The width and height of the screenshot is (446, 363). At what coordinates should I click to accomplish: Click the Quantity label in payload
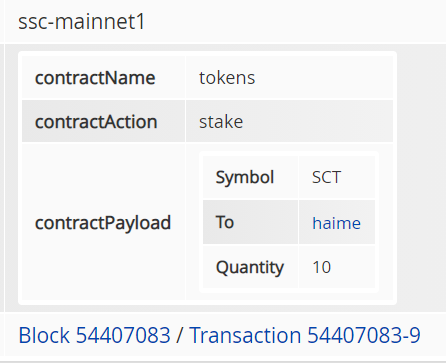(250, 267)
